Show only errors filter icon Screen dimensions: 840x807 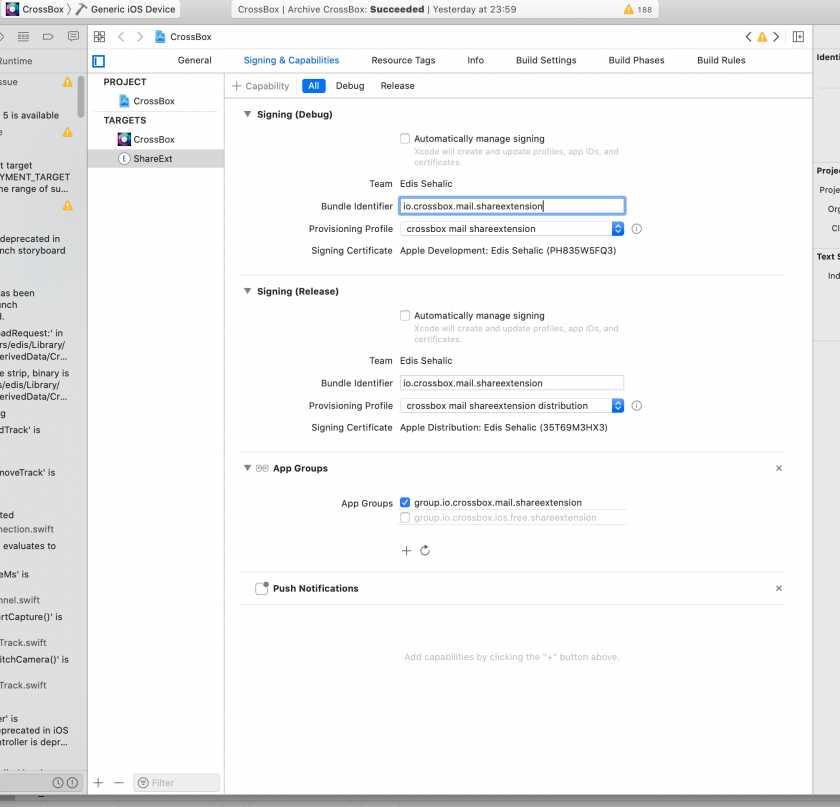coord(72,783)
